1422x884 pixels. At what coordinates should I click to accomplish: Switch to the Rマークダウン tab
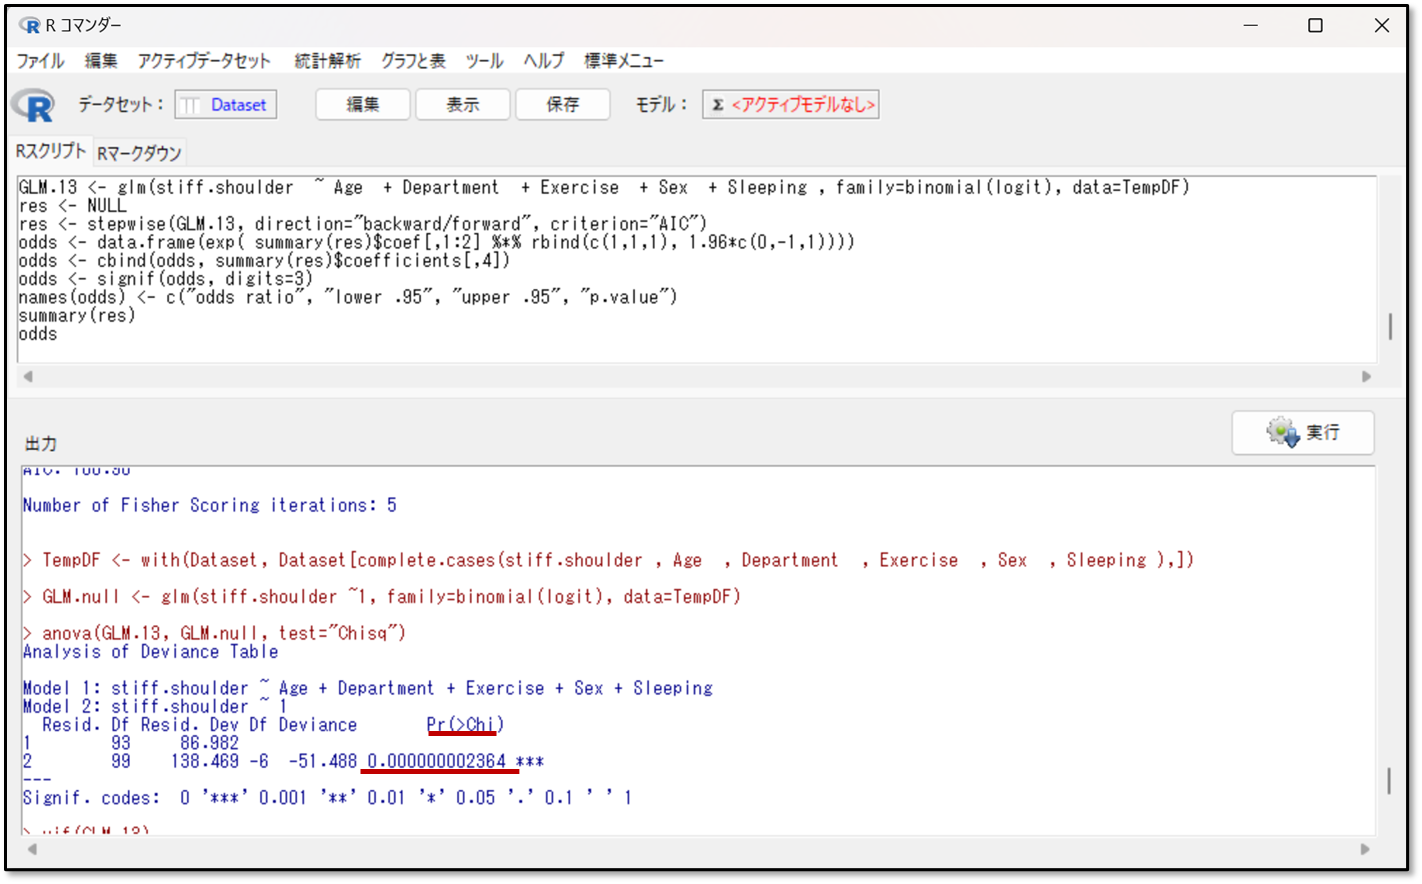point(139,153)
